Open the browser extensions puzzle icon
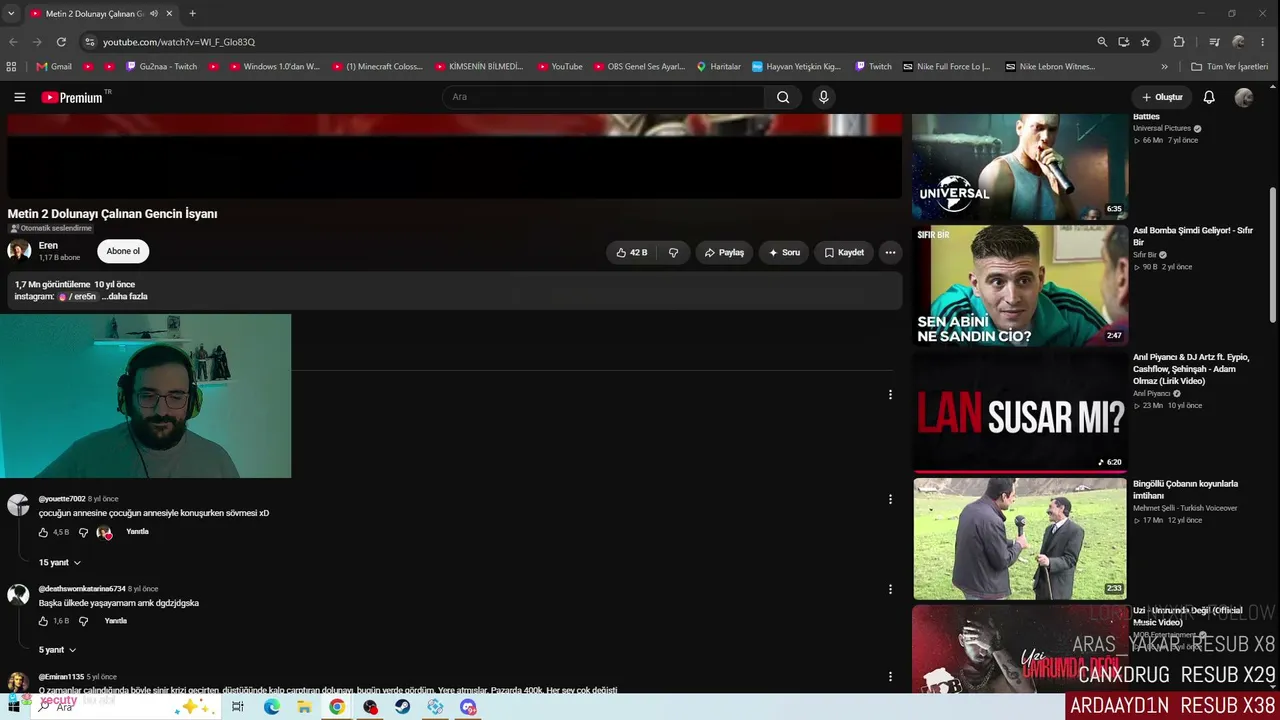Screen dimensions: 1280x720 click(1179, 42)
